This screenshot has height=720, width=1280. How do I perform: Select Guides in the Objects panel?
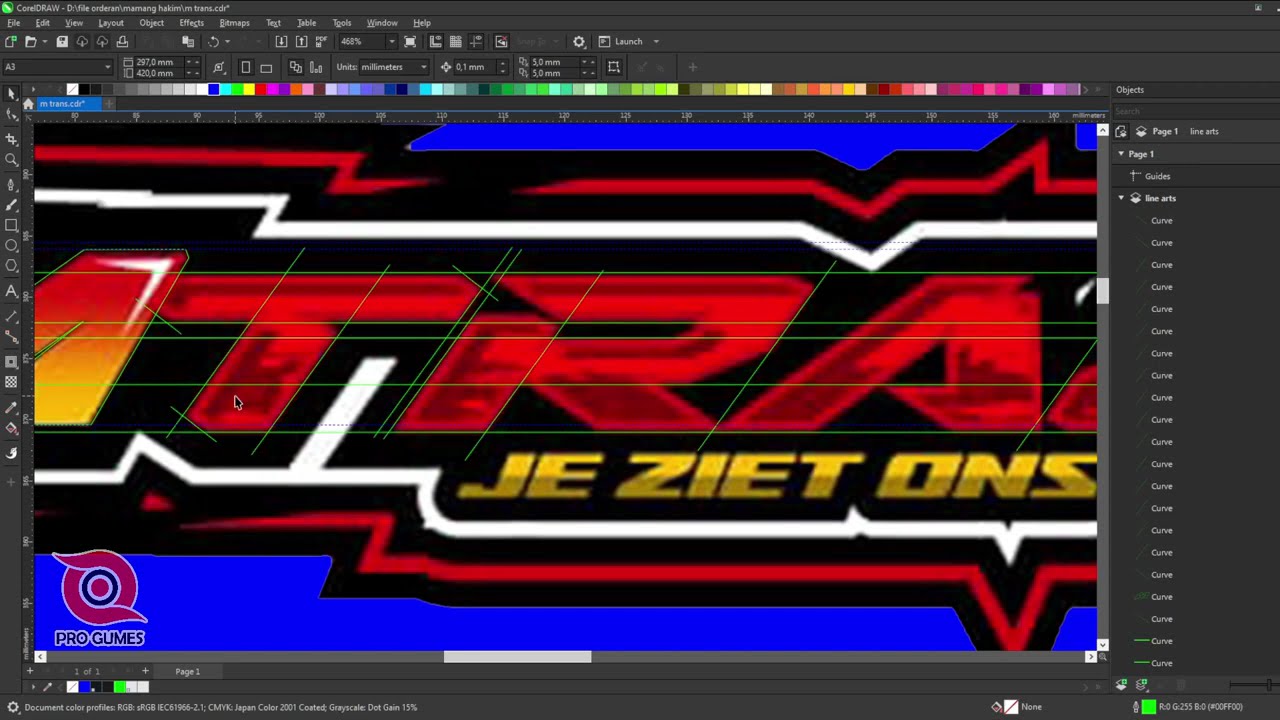[1157, 176]
